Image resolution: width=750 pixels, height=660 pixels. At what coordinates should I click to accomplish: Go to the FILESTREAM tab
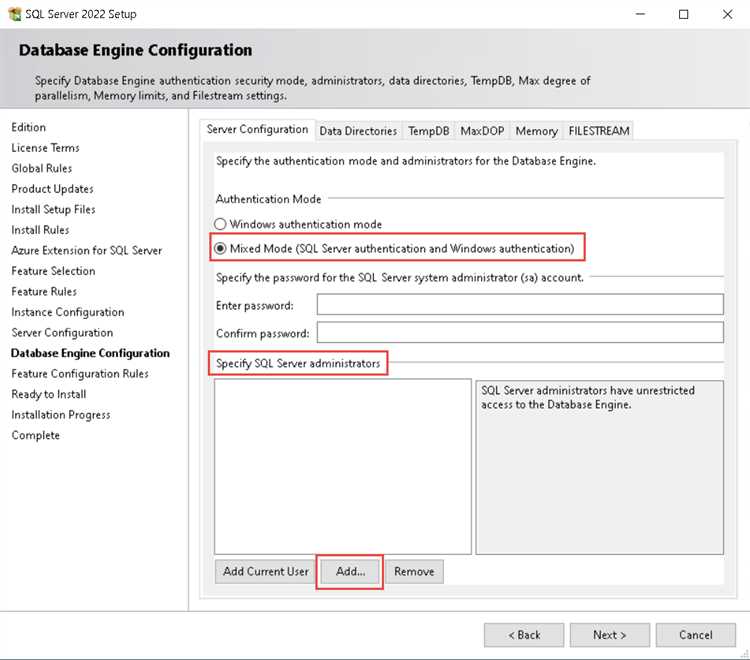tap(598, 131)
